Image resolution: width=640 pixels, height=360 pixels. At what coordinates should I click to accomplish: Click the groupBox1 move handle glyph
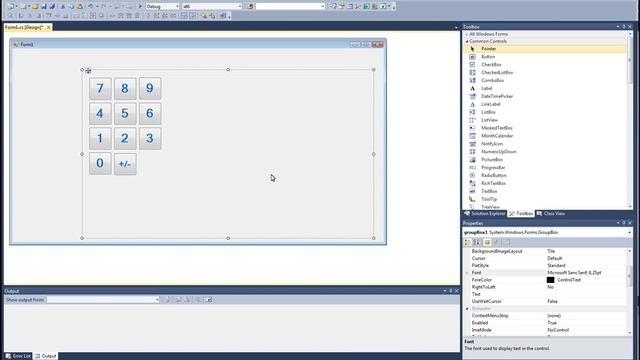(x=88, y=71)
